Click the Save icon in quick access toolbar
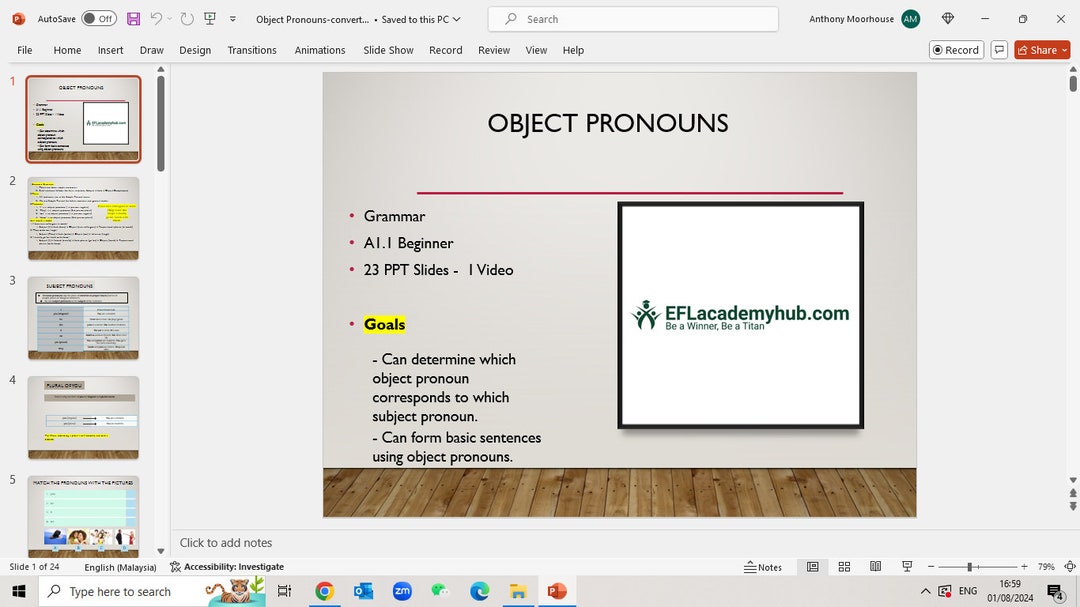1080x607 pixels. (x=132, y=18)
